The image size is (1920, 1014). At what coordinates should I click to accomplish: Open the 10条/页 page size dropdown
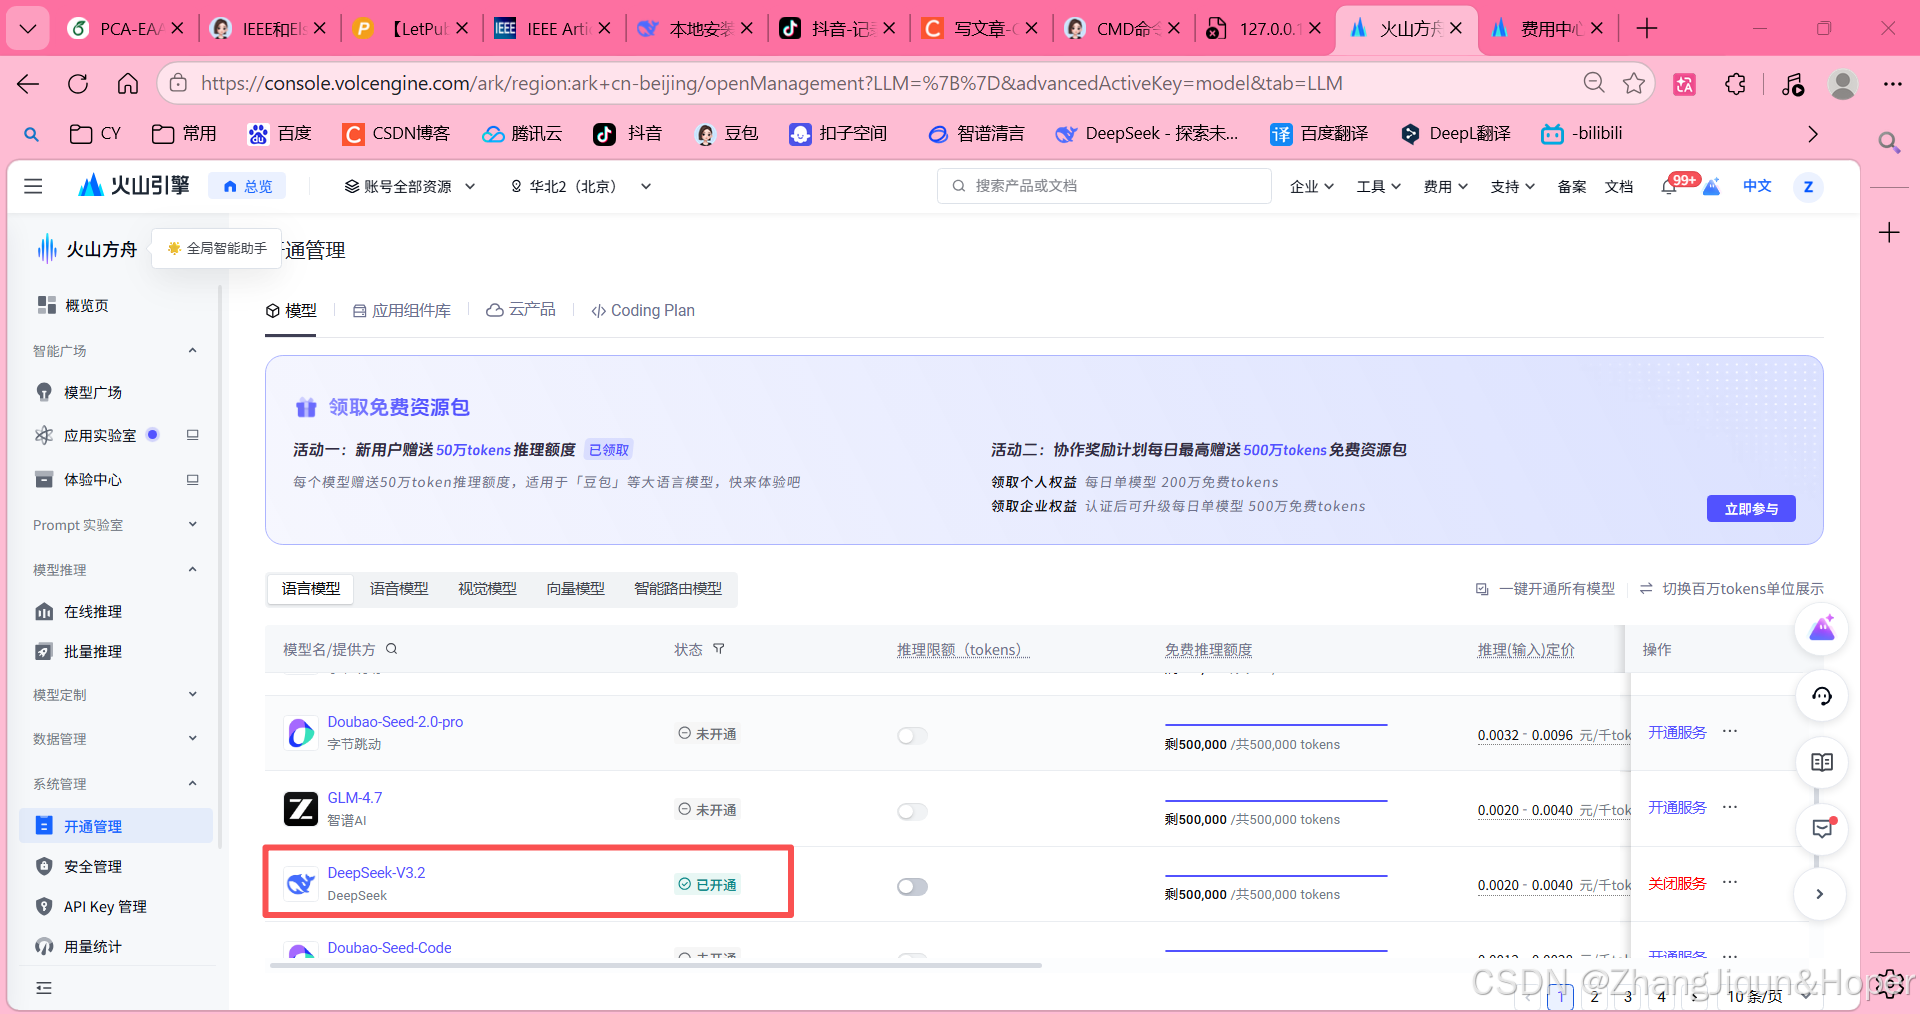(x=1753, y=996)
